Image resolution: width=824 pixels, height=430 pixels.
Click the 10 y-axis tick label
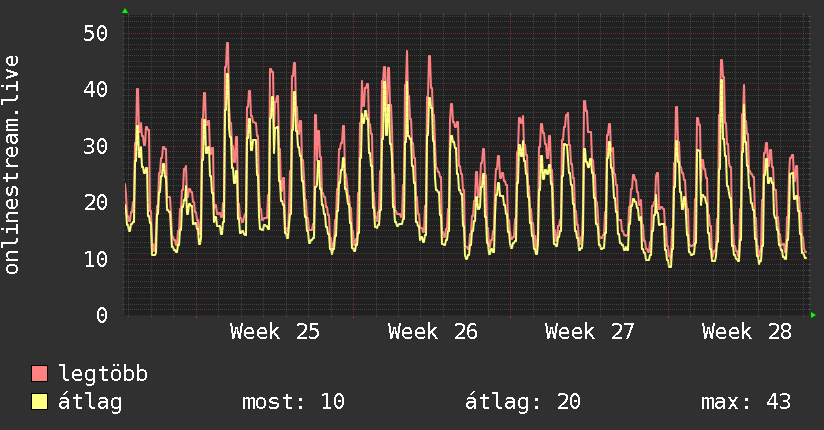pos(96,259)
